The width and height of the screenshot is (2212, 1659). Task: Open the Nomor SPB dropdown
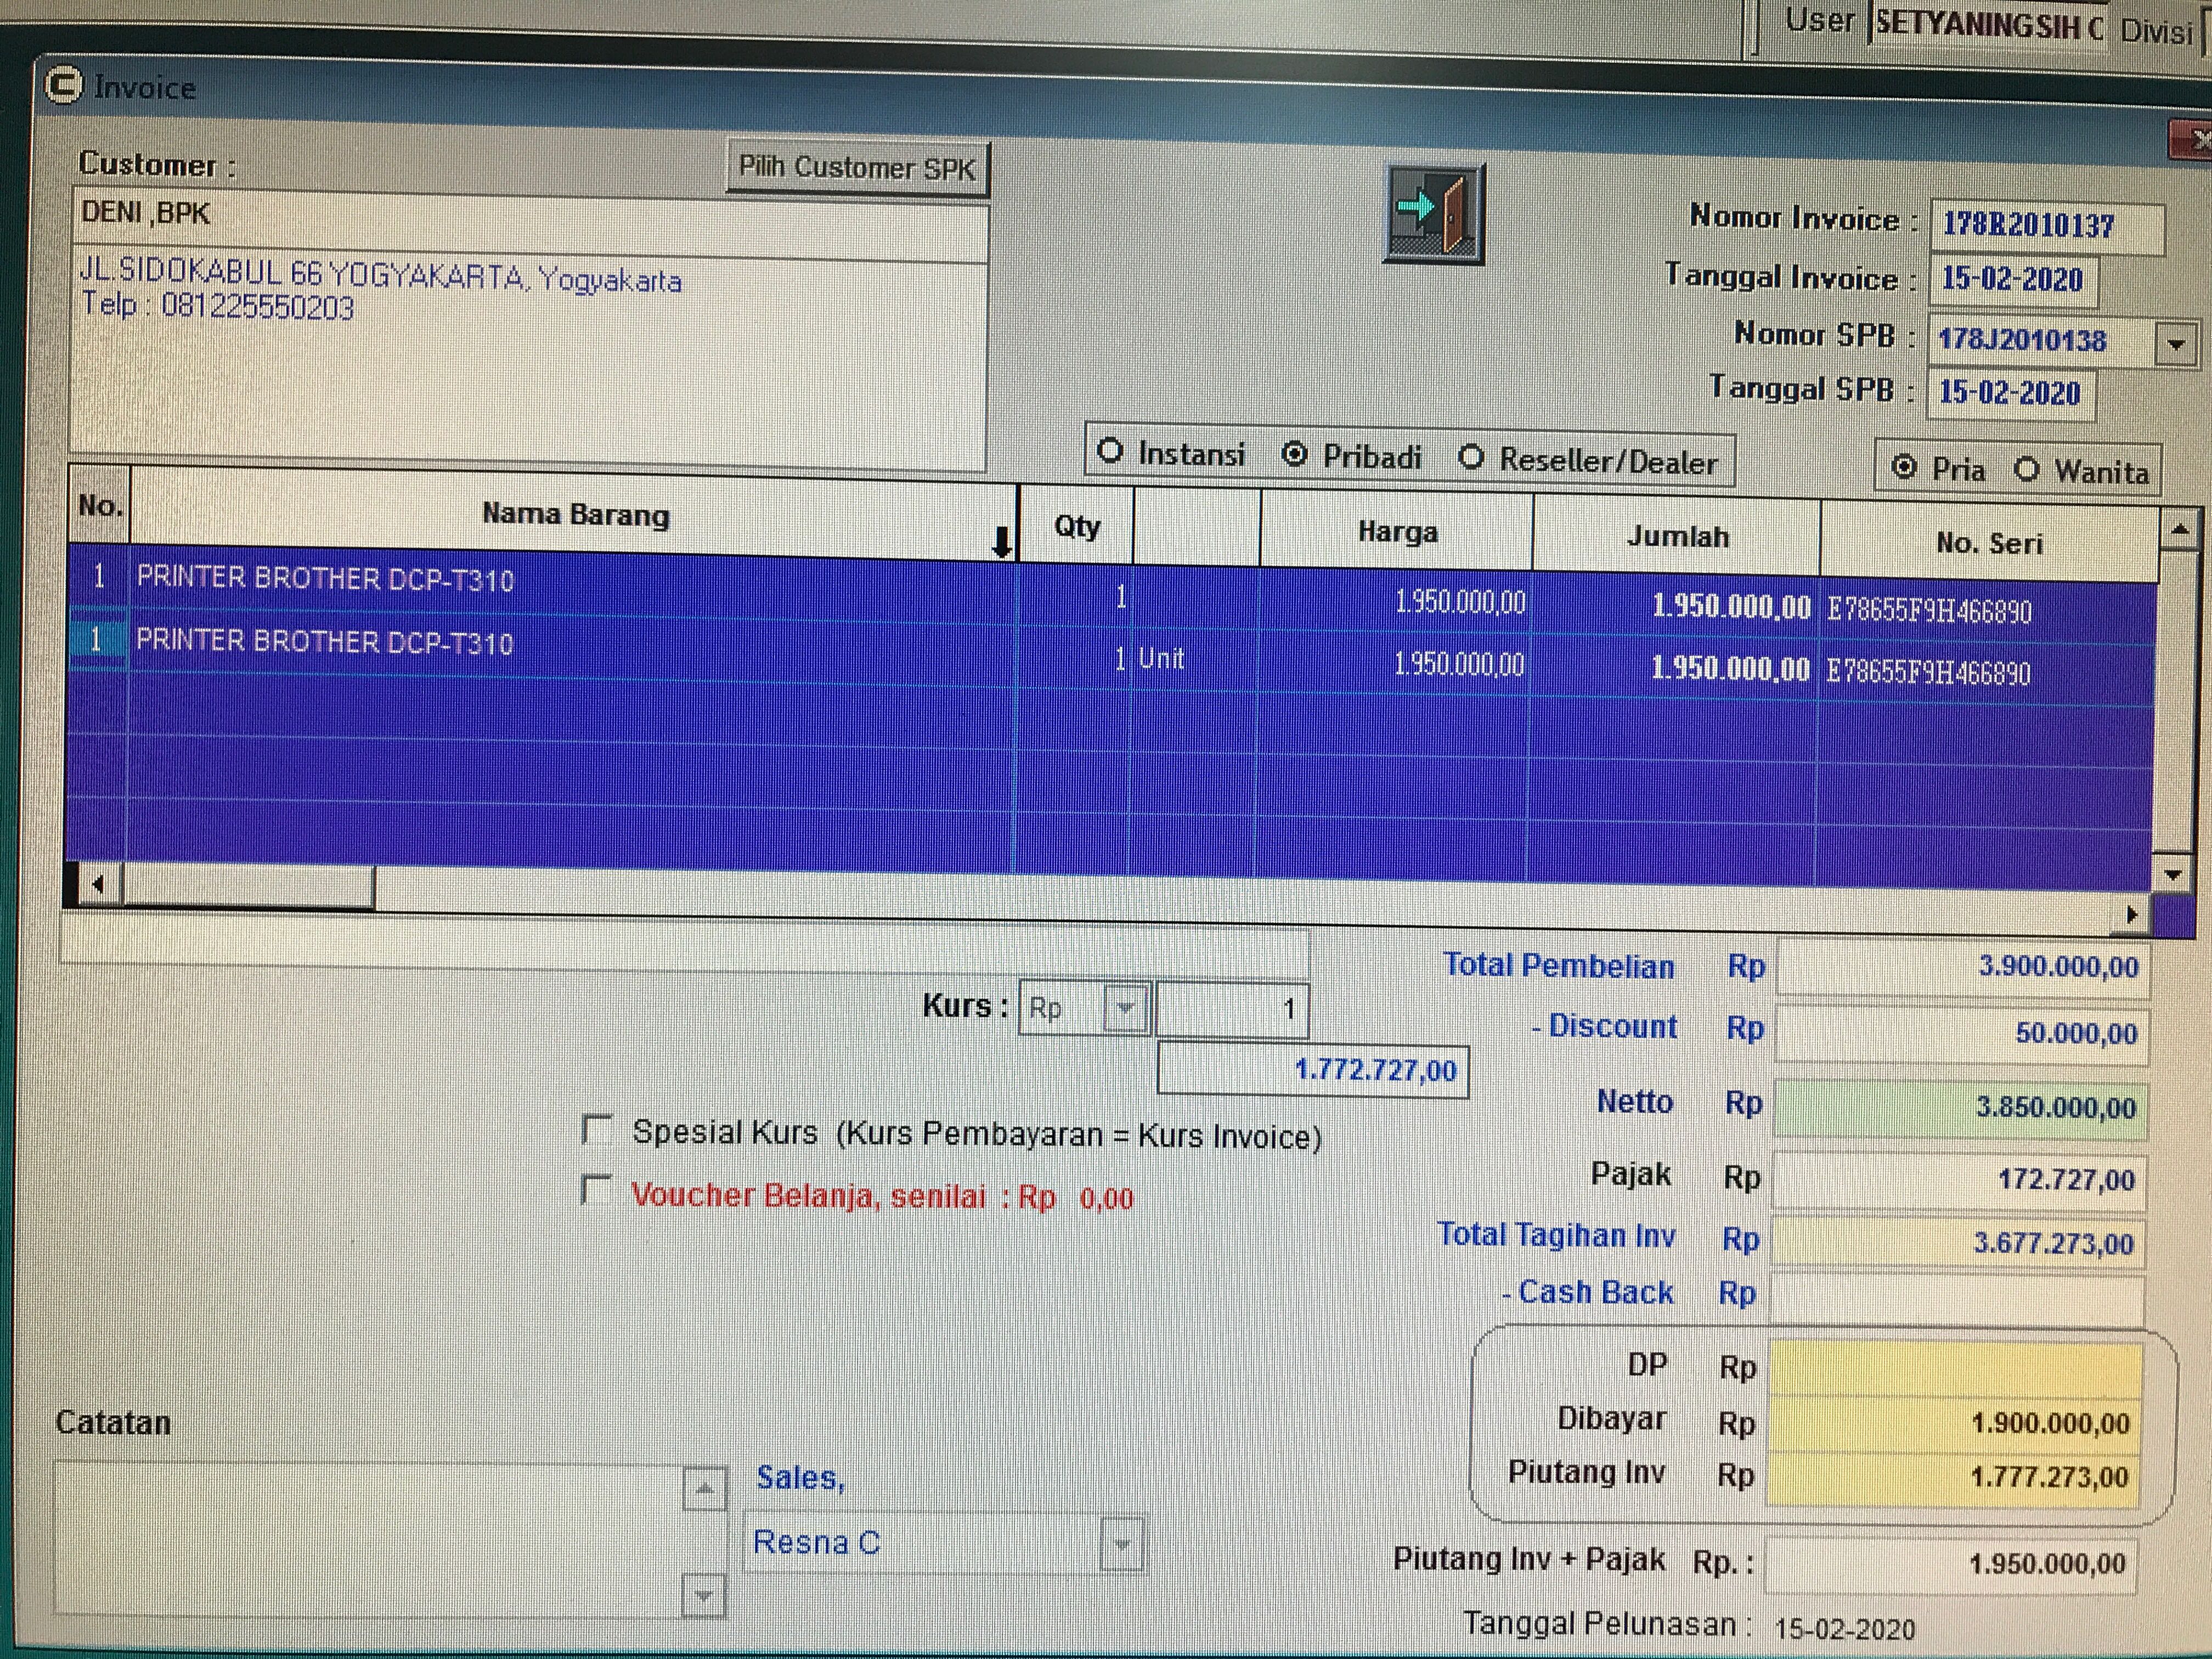coord(2175,344)
